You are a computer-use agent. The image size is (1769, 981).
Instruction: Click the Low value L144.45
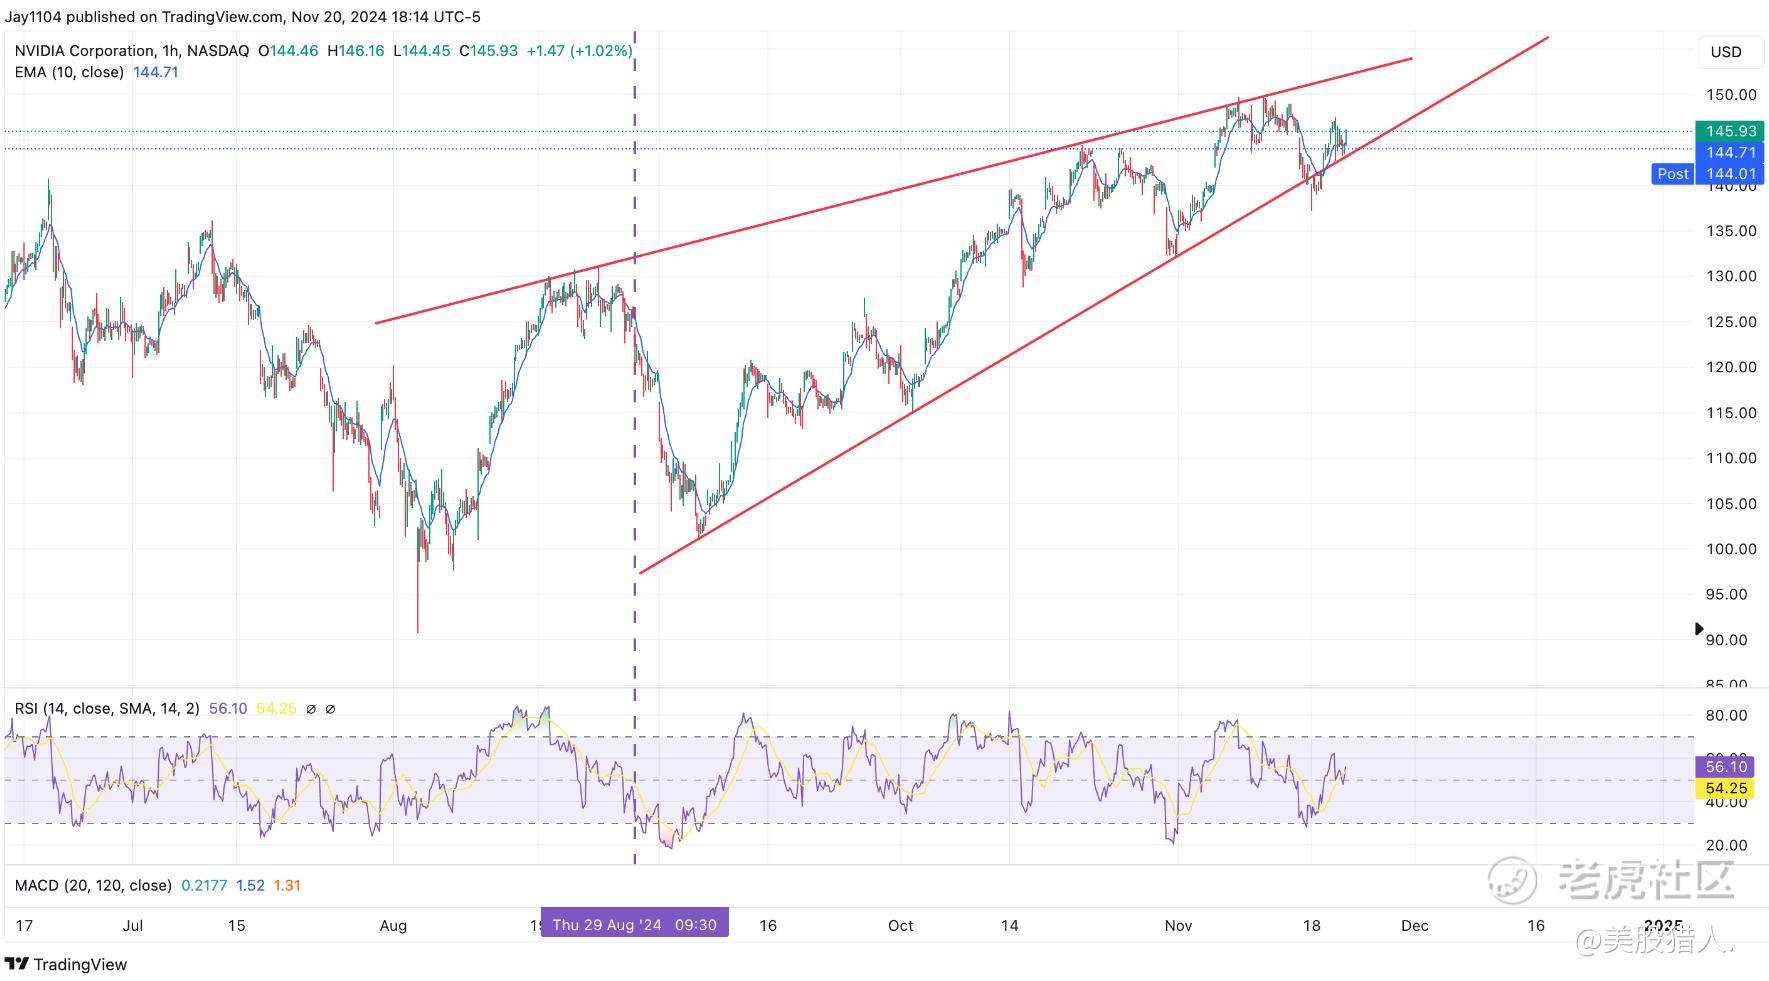click(x=421, y=50)
